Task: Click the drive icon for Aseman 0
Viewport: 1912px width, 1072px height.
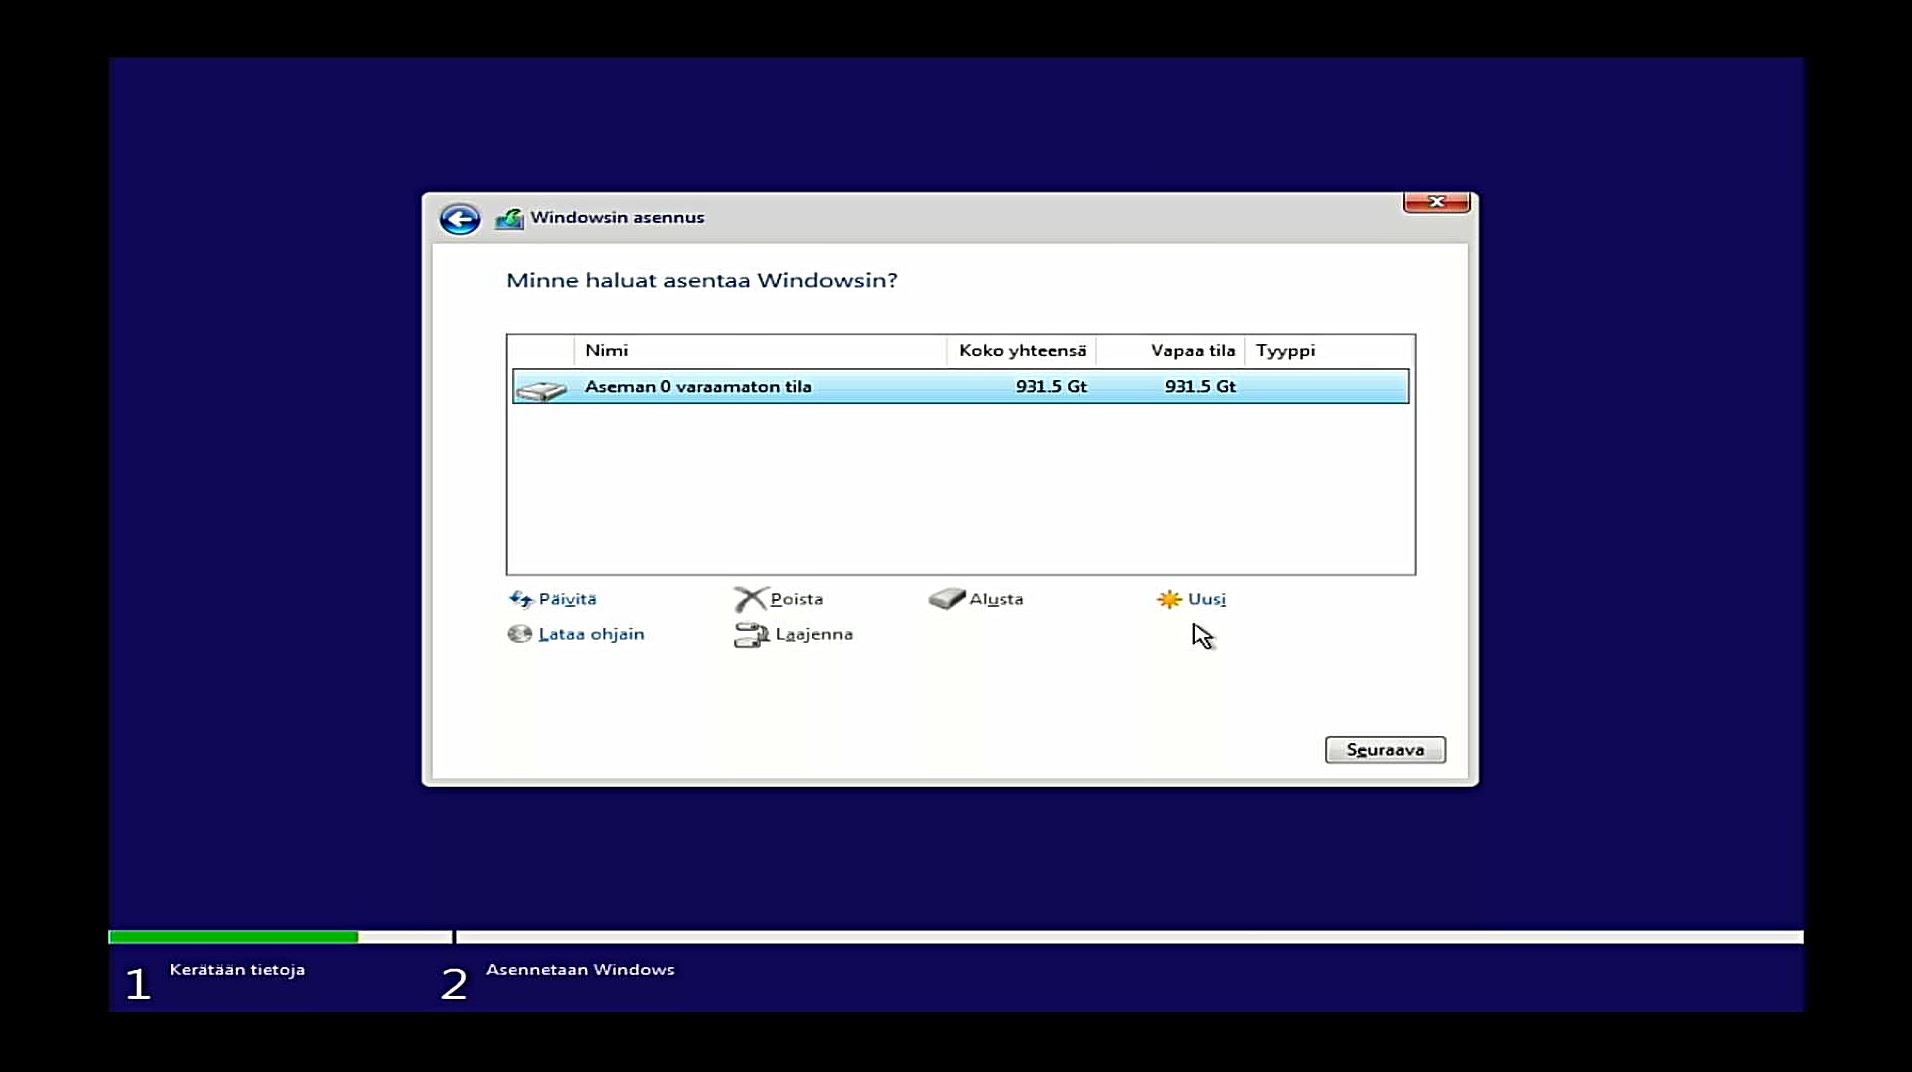Action: (x=542, y=388)
